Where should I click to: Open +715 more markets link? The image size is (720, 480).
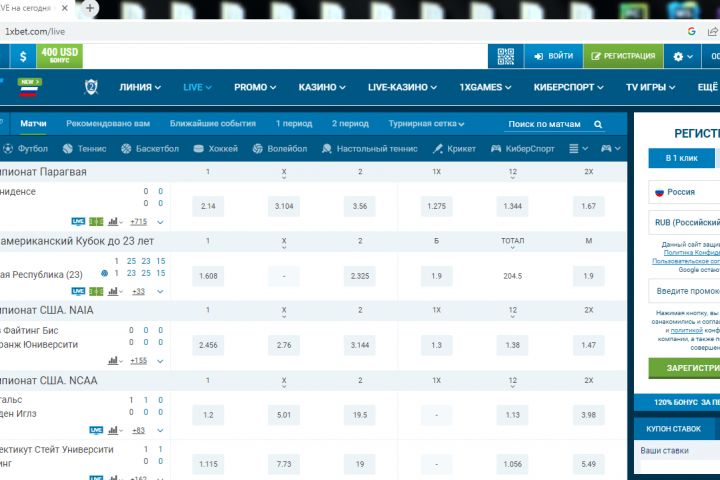tap(139, 222)
